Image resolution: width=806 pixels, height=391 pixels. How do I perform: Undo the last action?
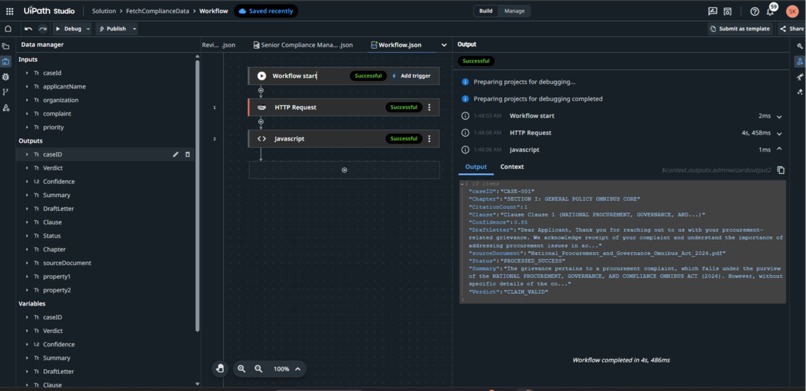pyautogui.click(x=28, y=29)
